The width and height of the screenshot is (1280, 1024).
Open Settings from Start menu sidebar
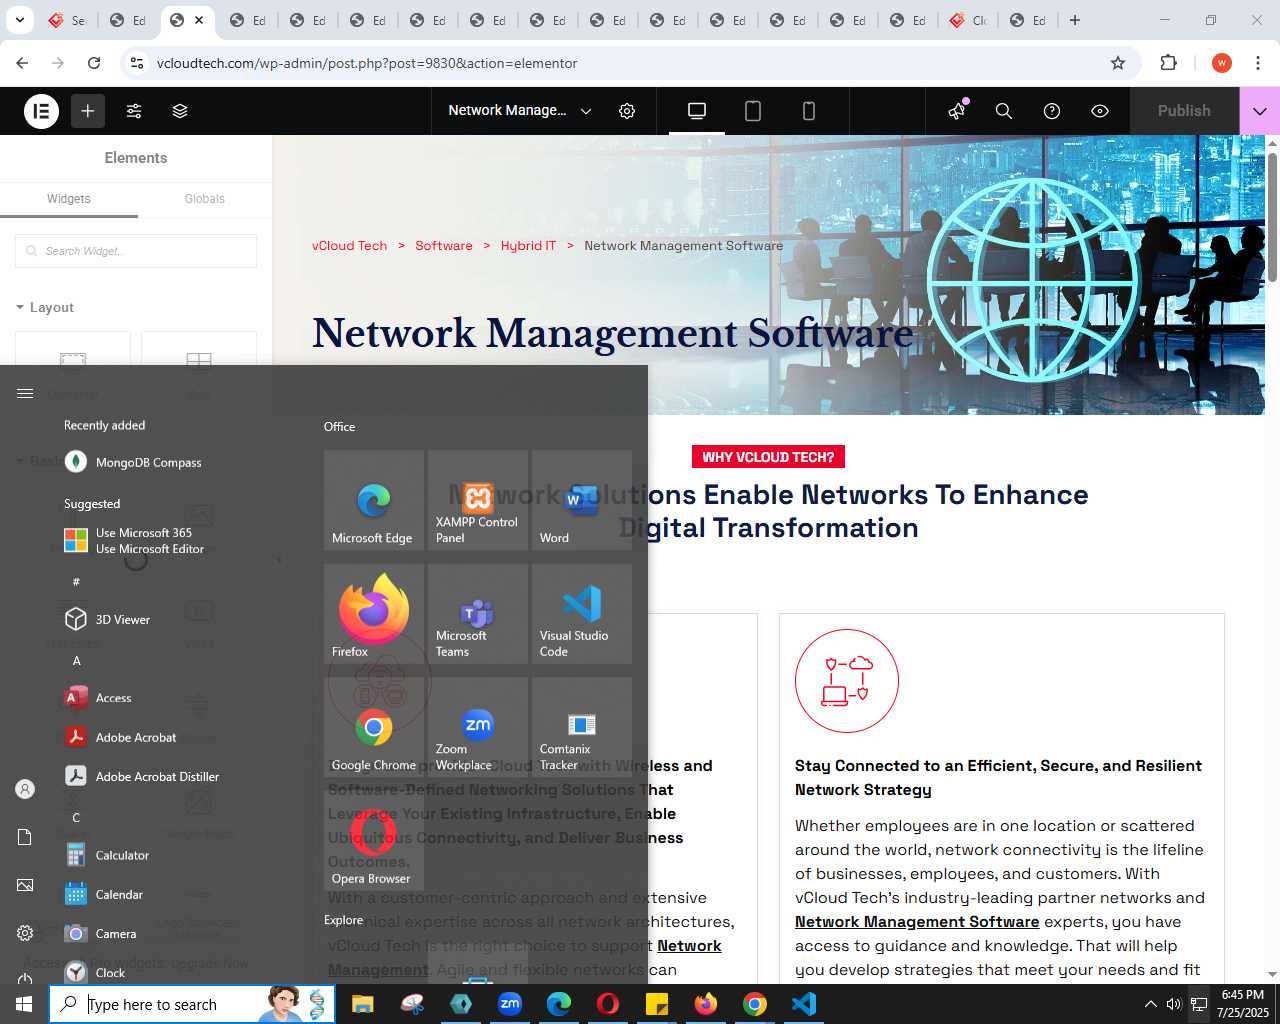pos(25,933)
